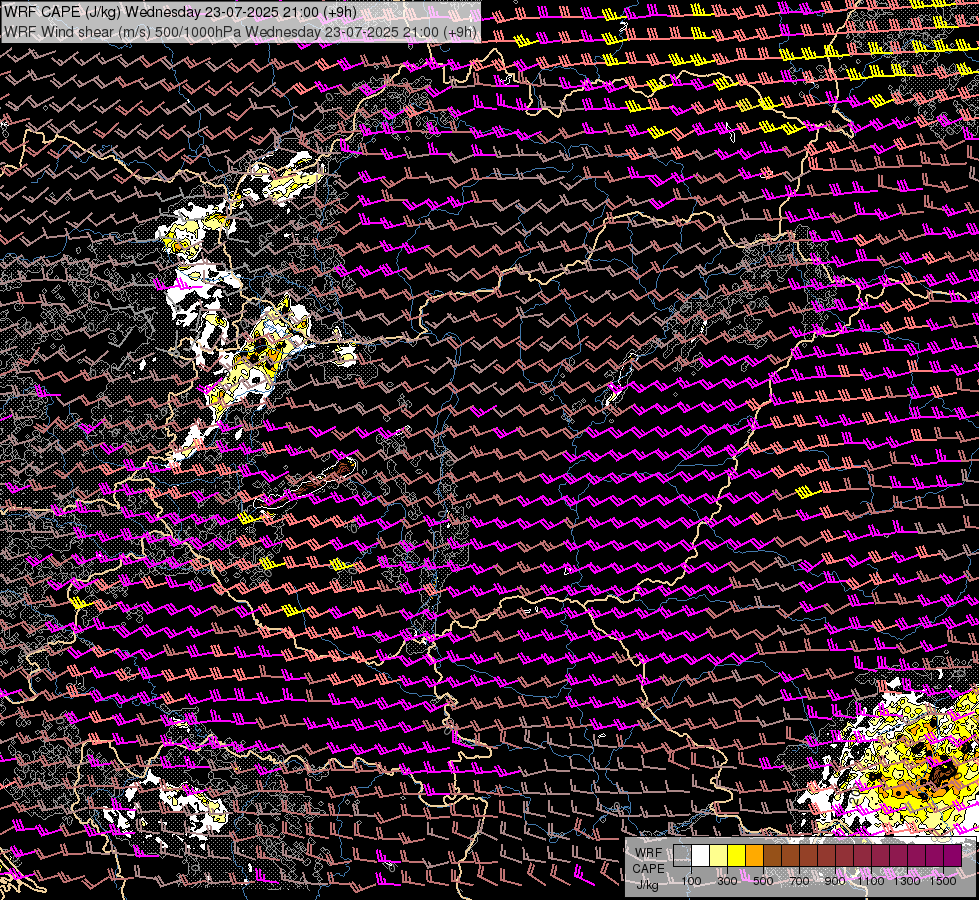979x900 pixels.
Task: Click the 'WRF Wind shear (m/s)' title line
Action: [x=240, y=32]
